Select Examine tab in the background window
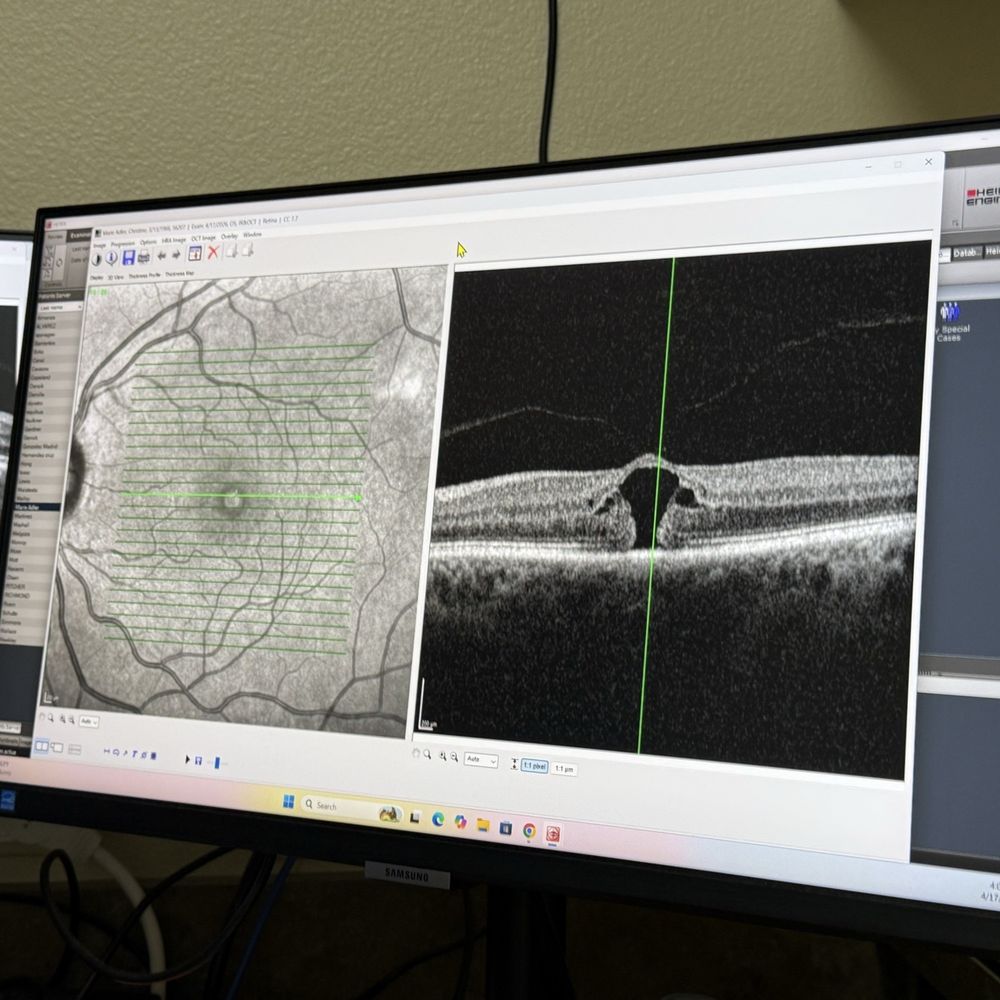Viewport: 1000px width, 1000px height. (79, 235)
